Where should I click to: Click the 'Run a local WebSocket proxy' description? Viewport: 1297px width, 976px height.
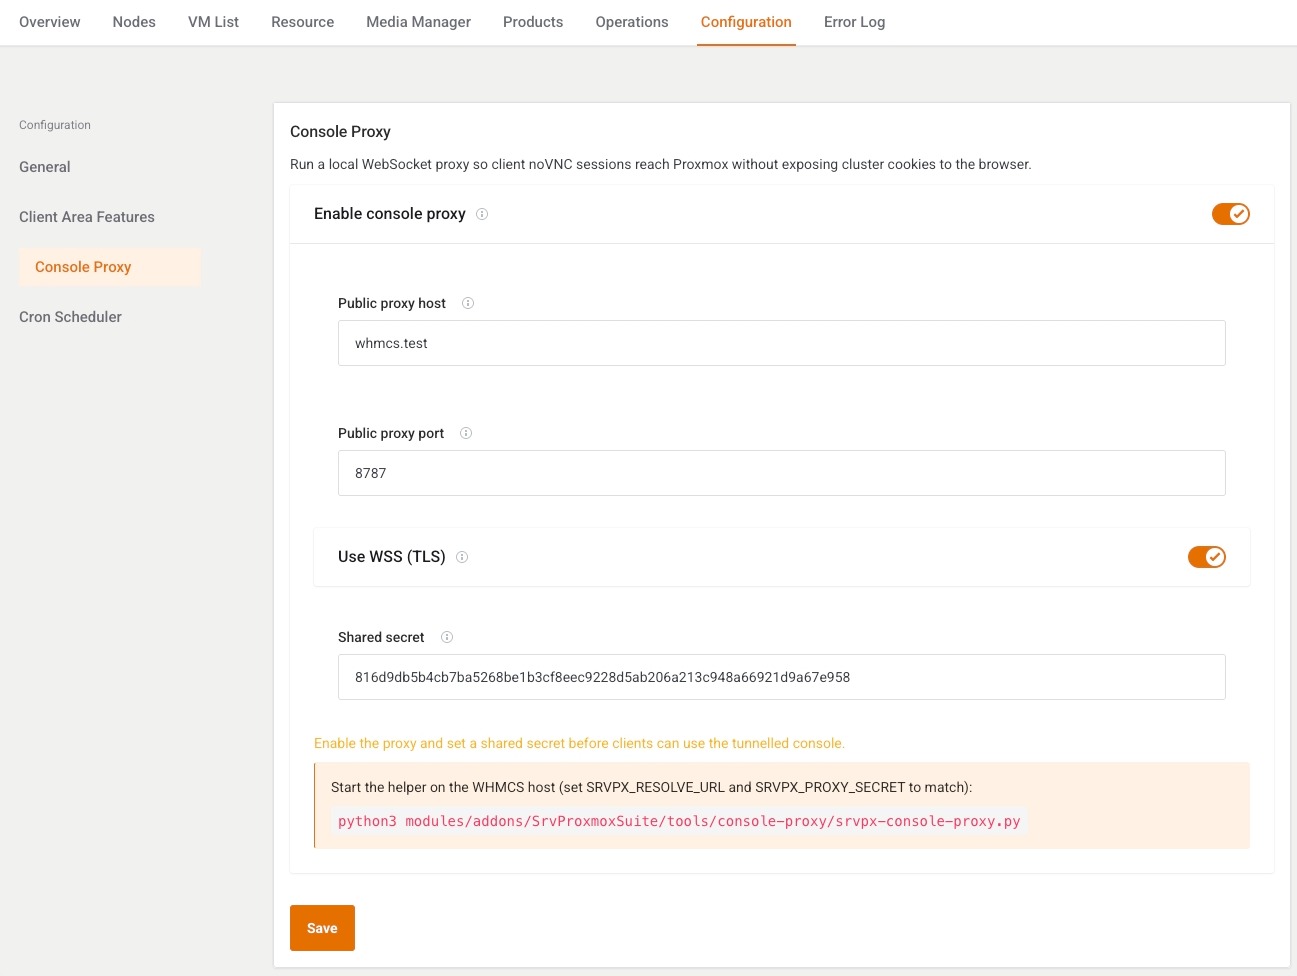pyautogui.click(x=660, y=164)
